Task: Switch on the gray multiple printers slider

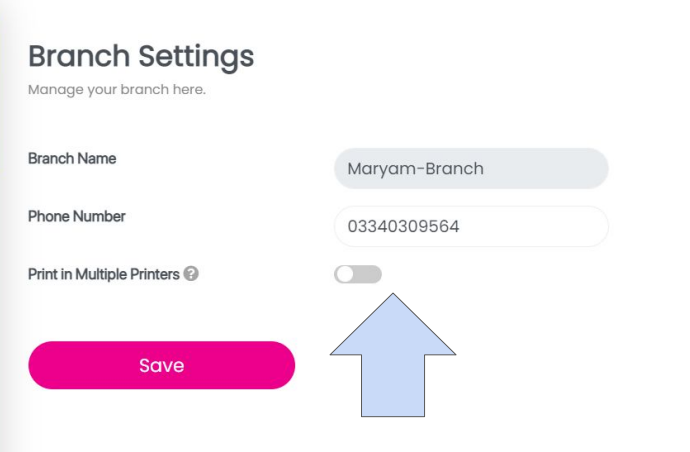Action: coord(358,274)
